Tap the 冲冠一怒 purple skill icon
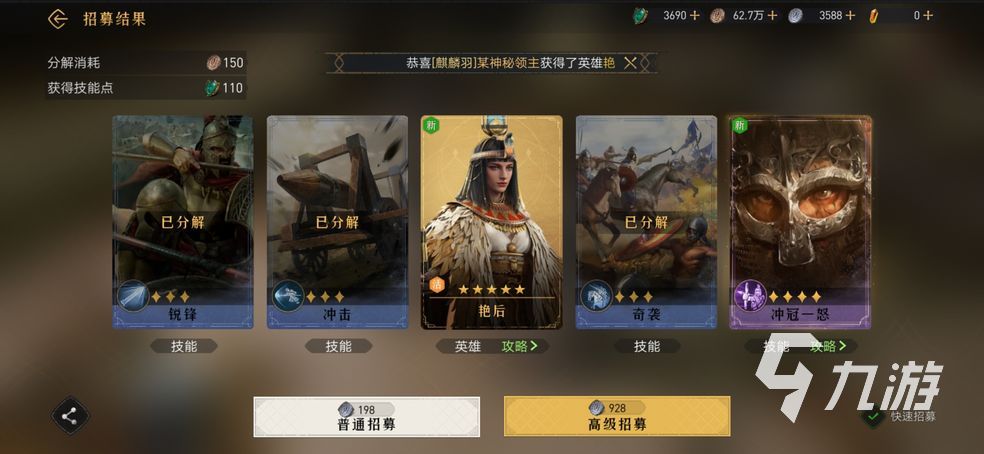The height and width of the screenshot is (454, 984). (750, 296)
